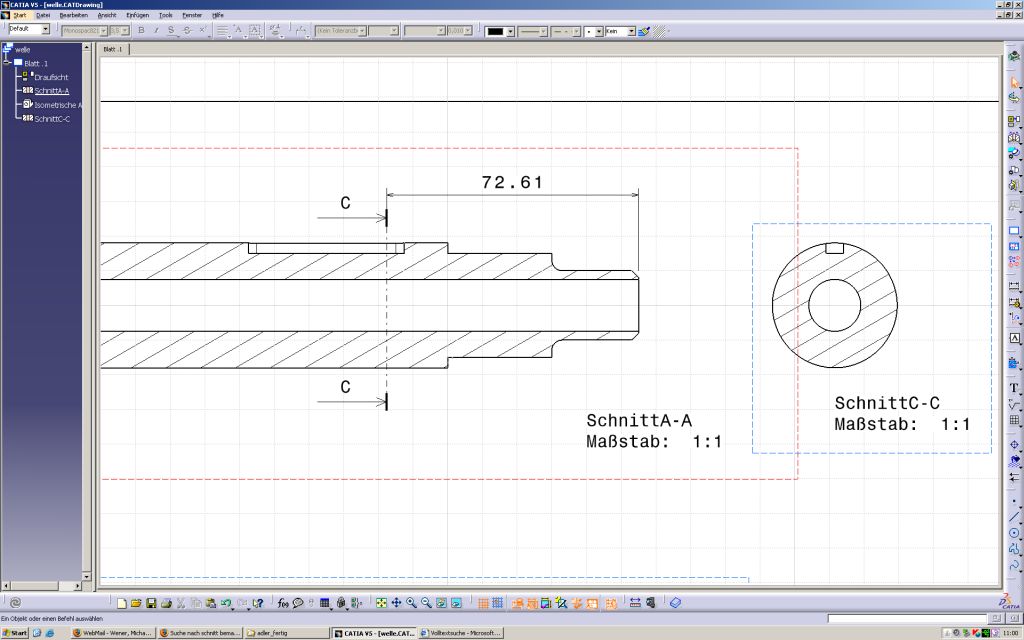This screenshot has height=640, width=1024.
Task: Click the Copy Object Format painter icon
Action: click(x=644, y=31)
